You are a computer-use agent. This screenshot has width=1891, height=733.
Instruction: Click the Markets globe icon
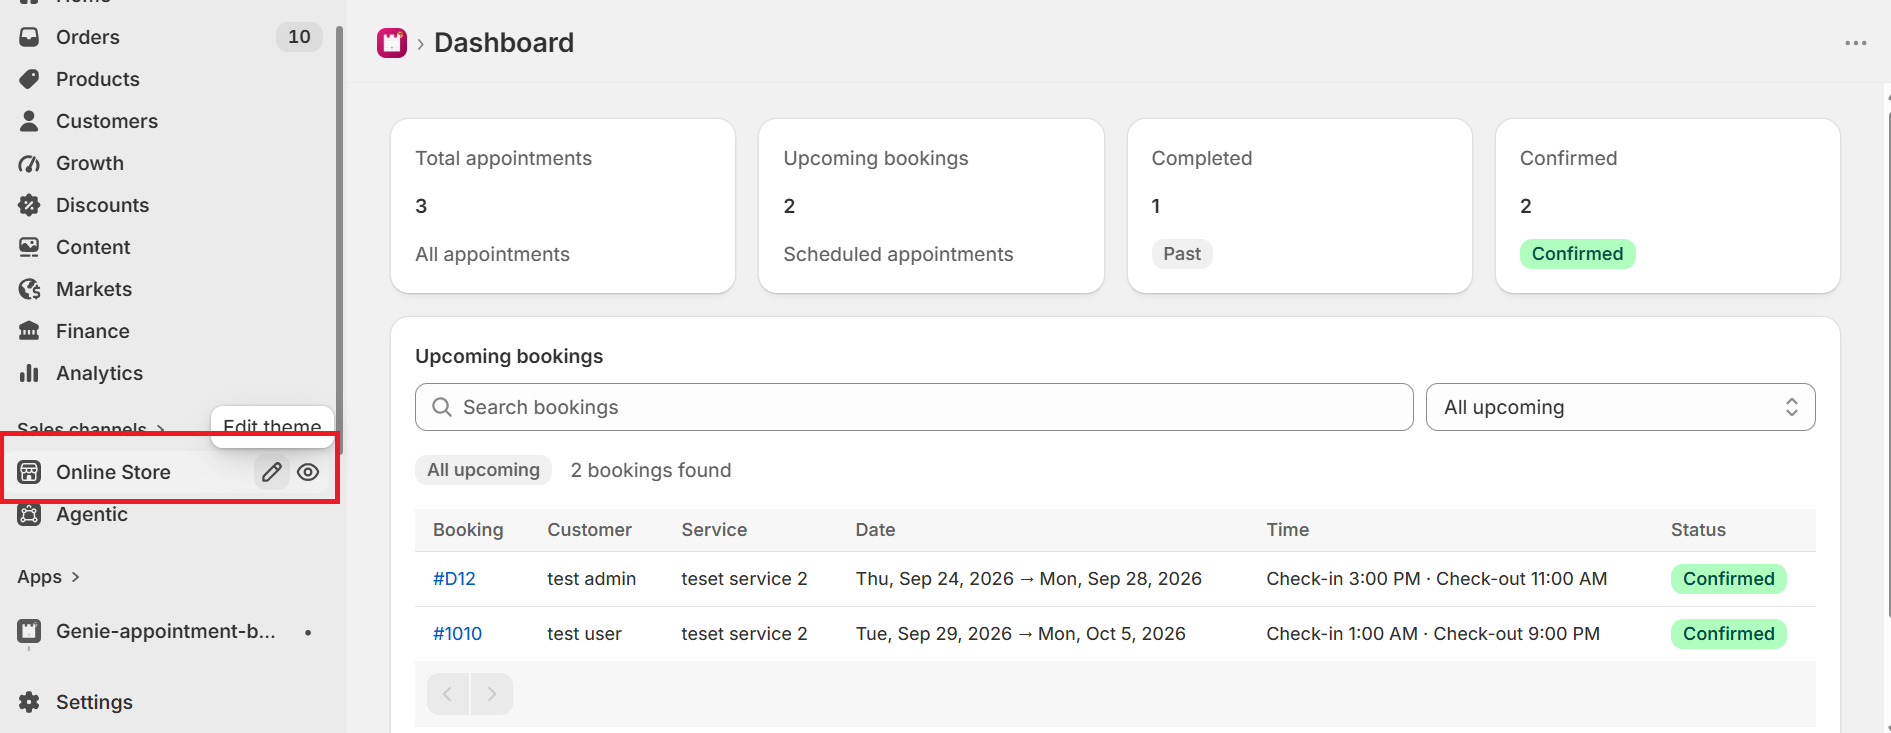[29, 289]
